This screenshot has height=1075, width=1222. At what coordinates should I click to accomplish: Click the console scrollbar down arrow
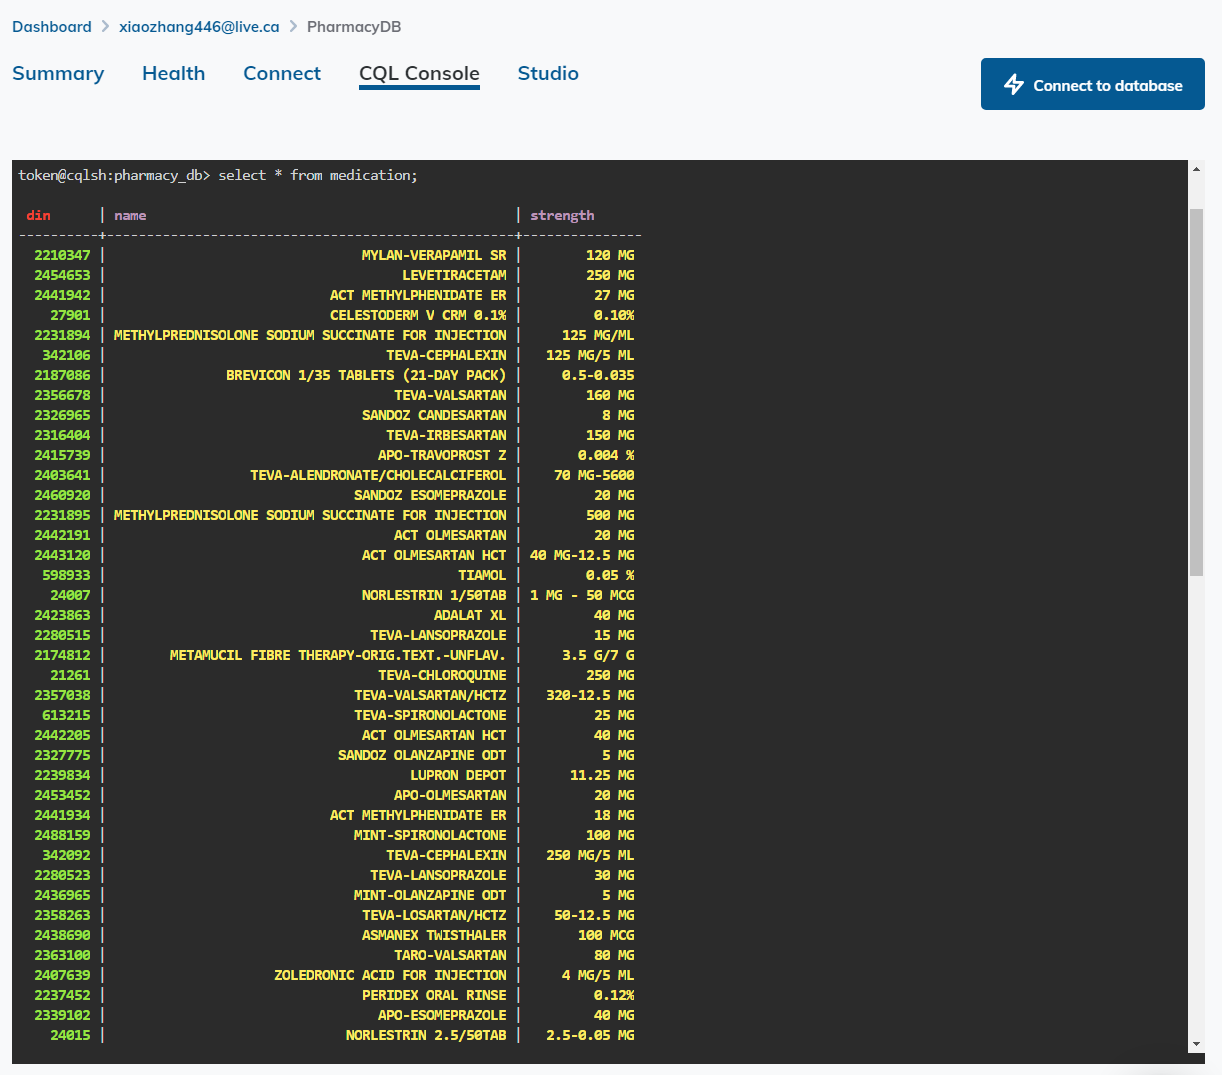coord(1196,1044)
